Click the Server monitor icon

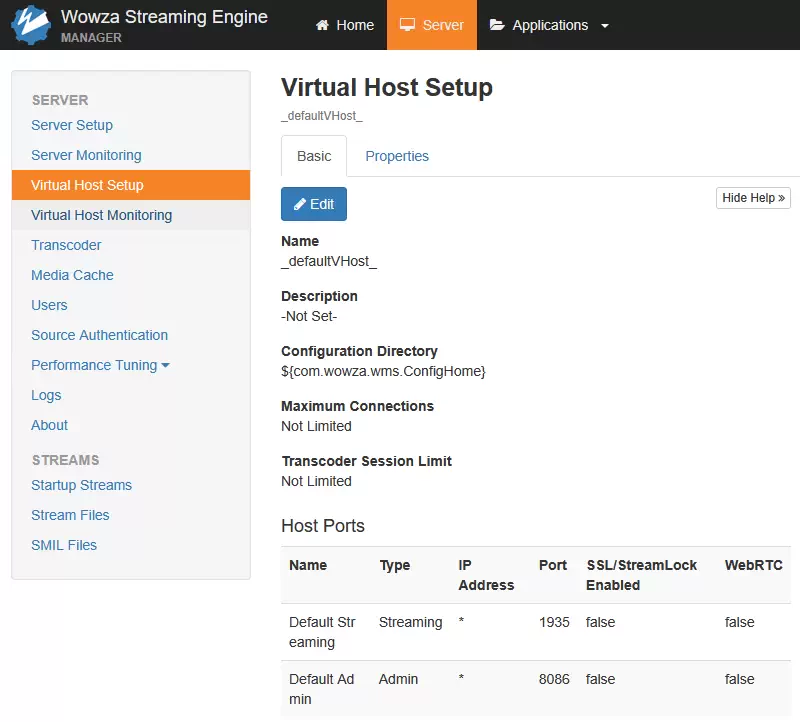point(407,25)
